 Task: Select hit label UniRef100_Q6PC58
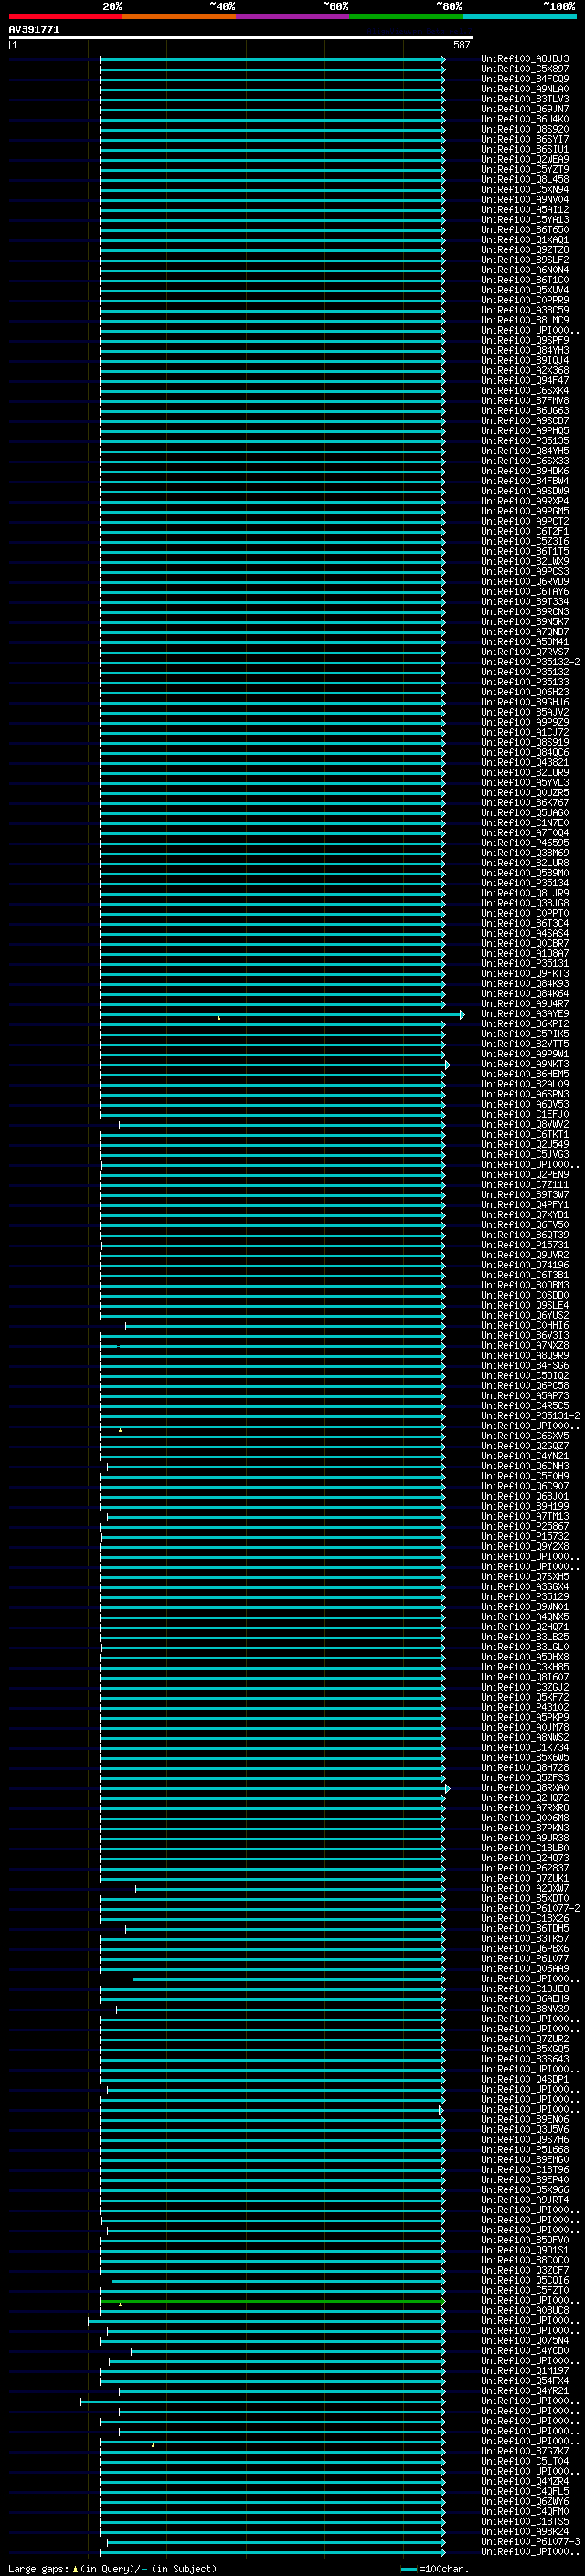click(x=525, y=1386)
